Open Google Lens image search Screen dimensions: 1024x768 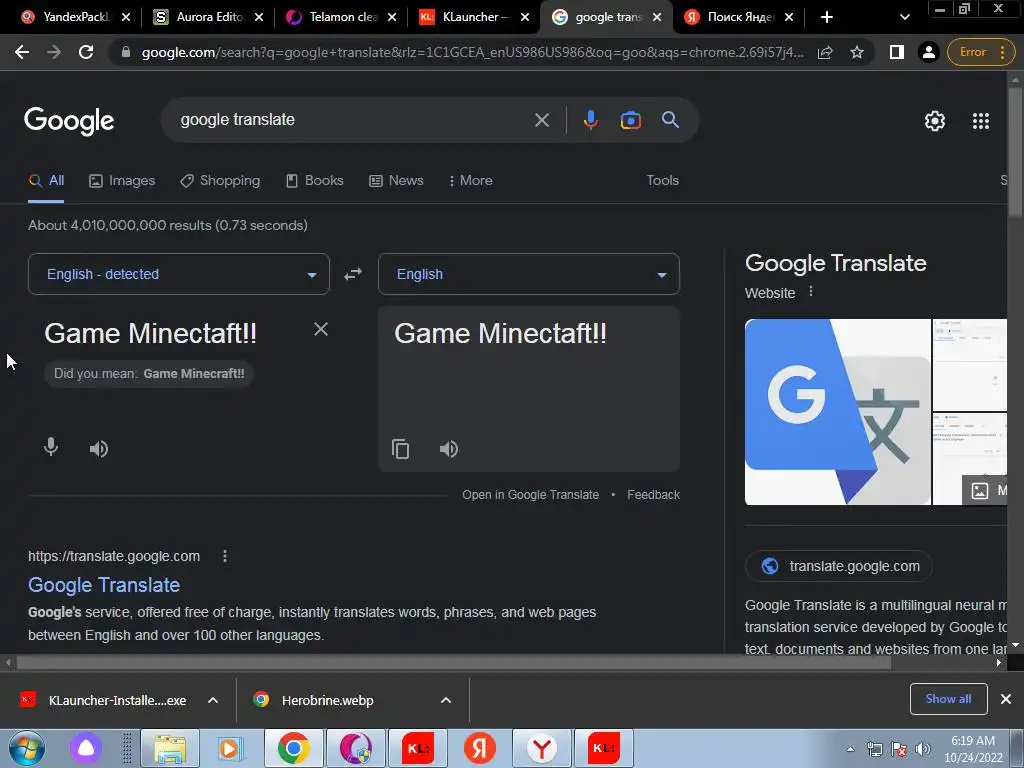pos(630,120)
